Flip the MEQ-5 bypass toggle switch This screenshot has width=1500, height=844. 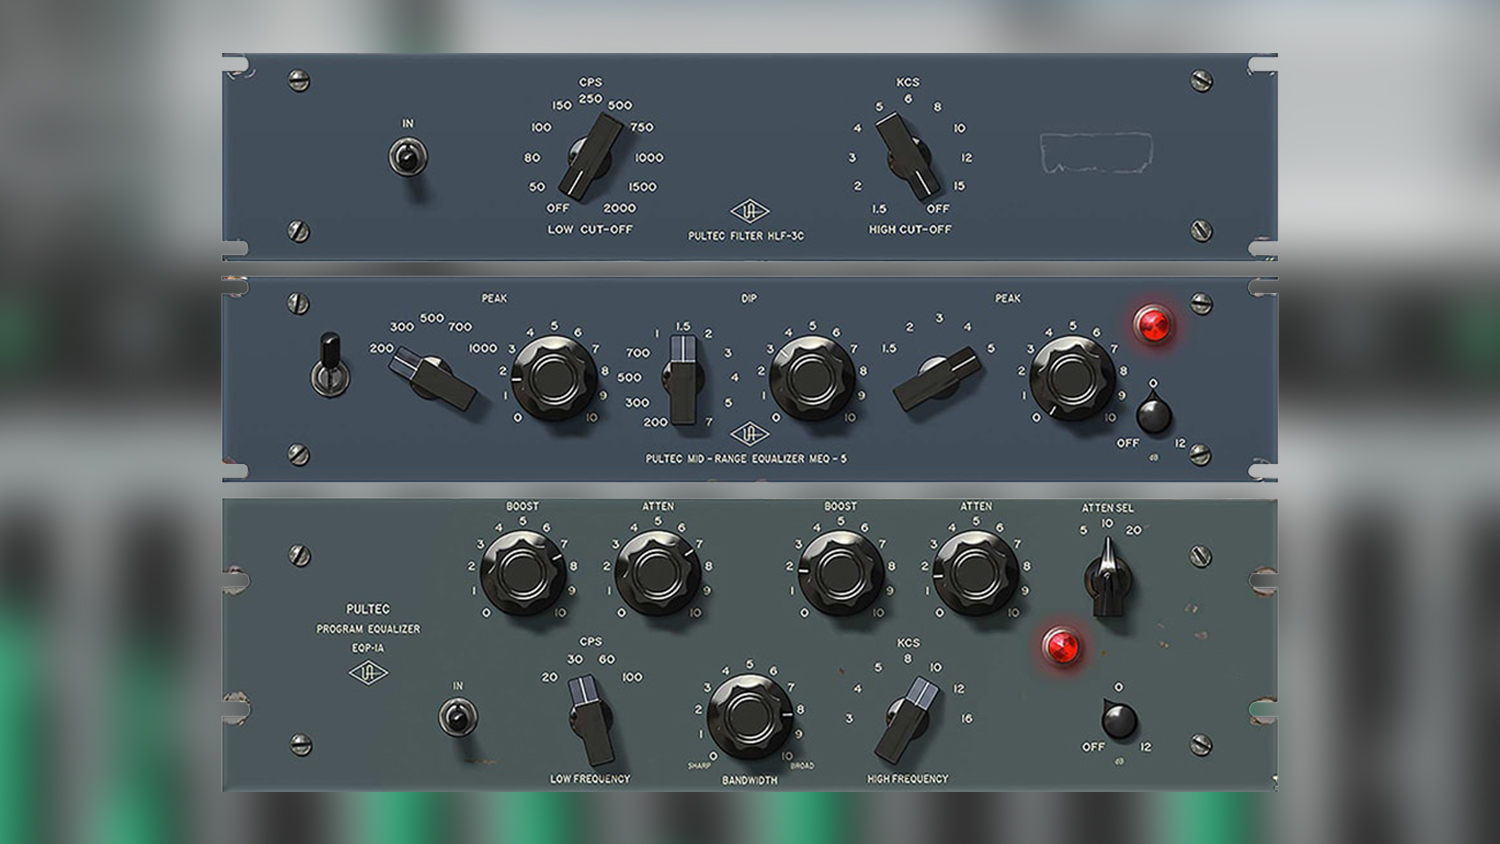click(329, 365)
